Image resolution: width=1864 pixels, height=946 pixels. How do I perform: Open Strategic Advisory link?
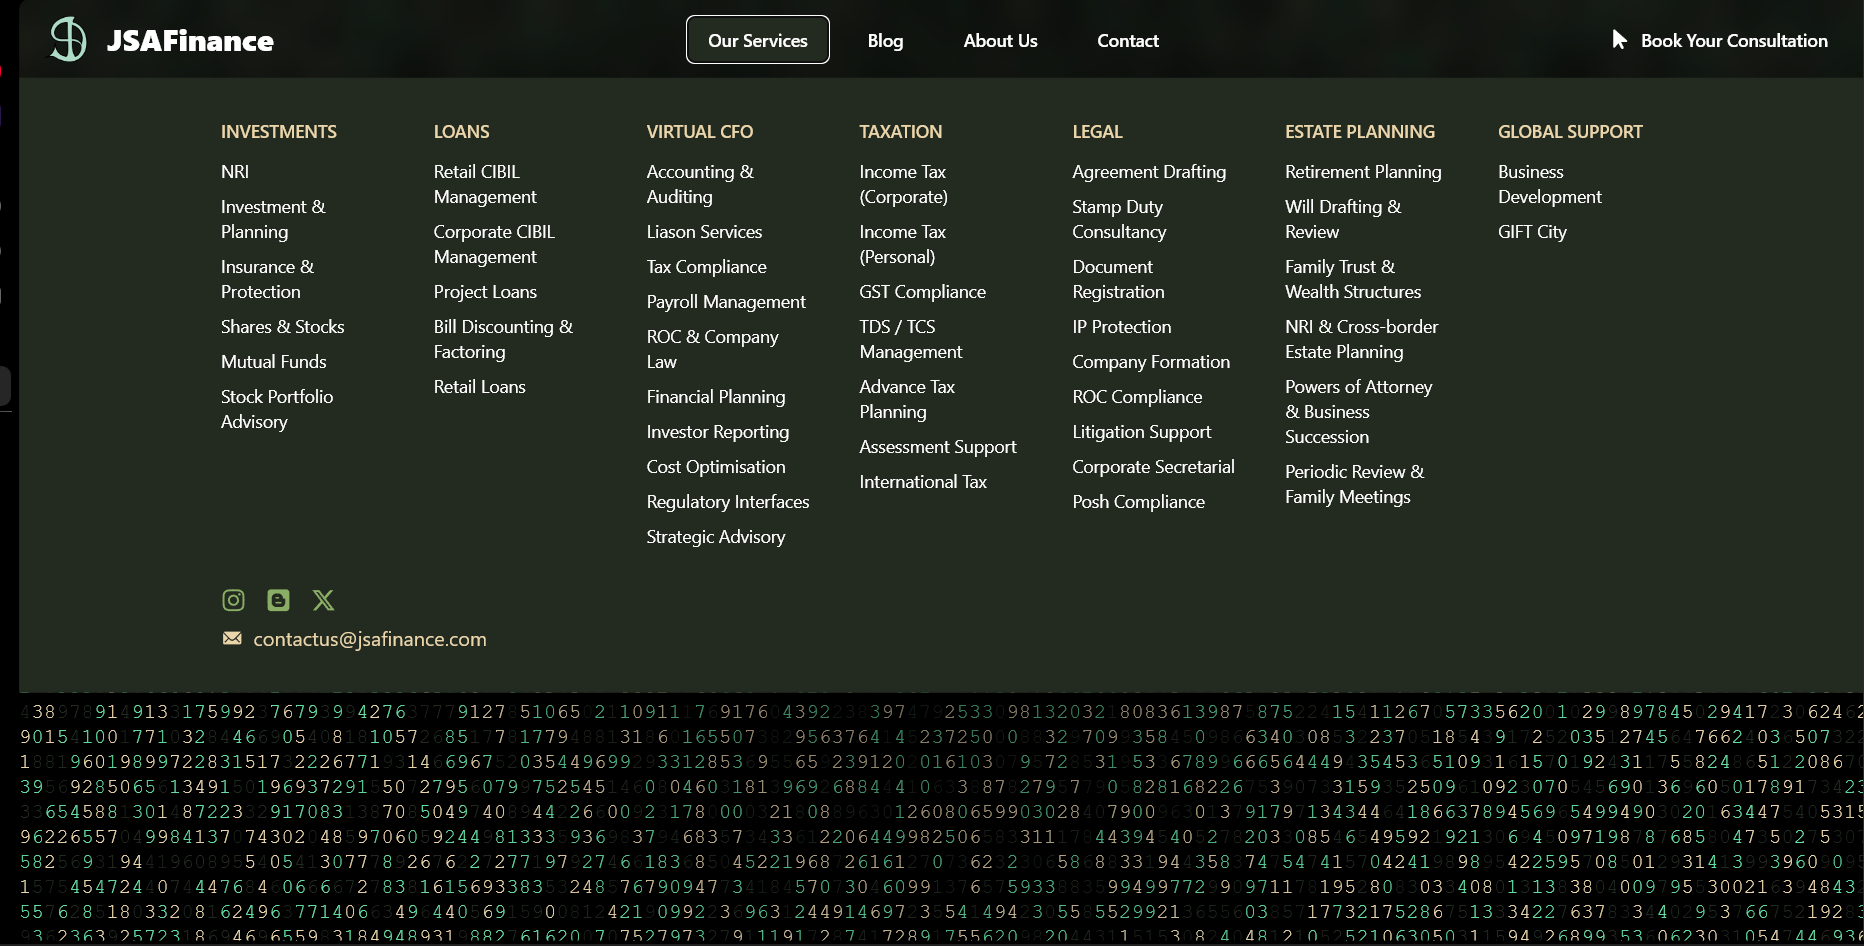coord(715,537)
